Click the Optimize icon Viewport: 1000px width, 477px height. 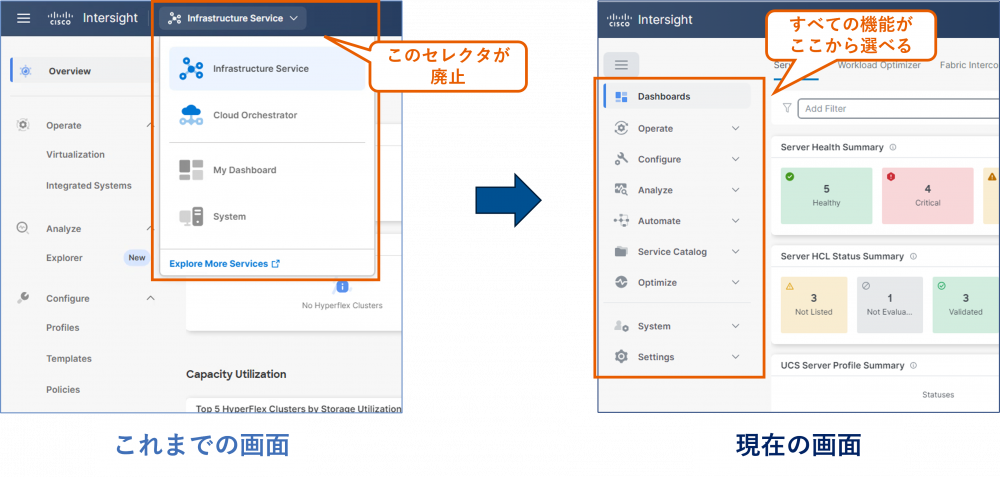(621, 283)
